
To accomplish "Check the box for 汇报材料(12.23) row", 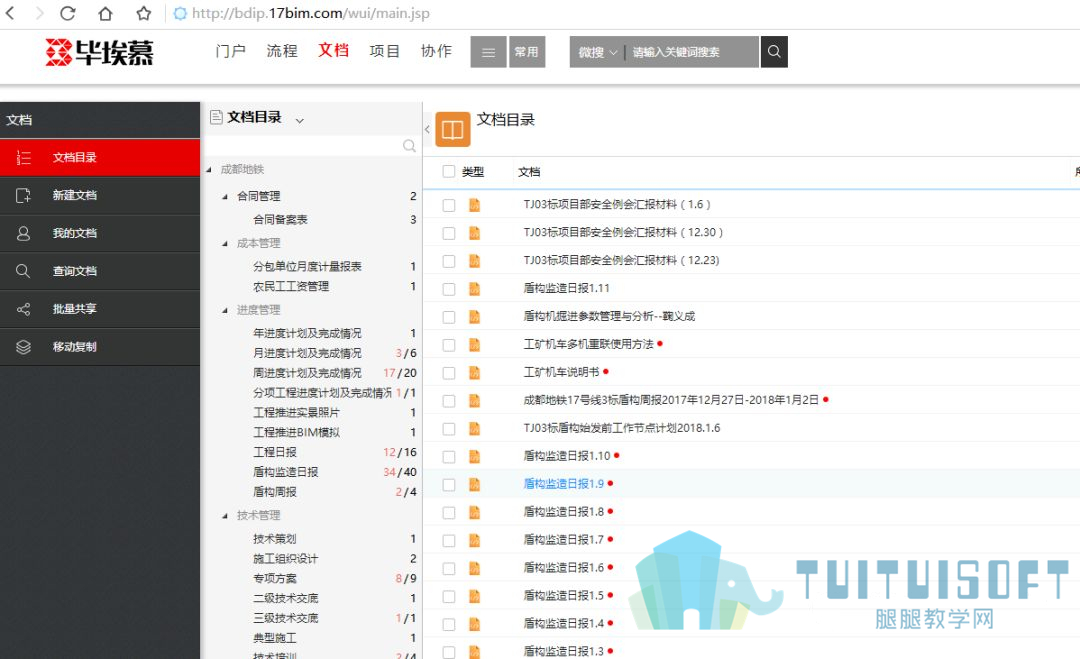I will (x=449, y=261).
